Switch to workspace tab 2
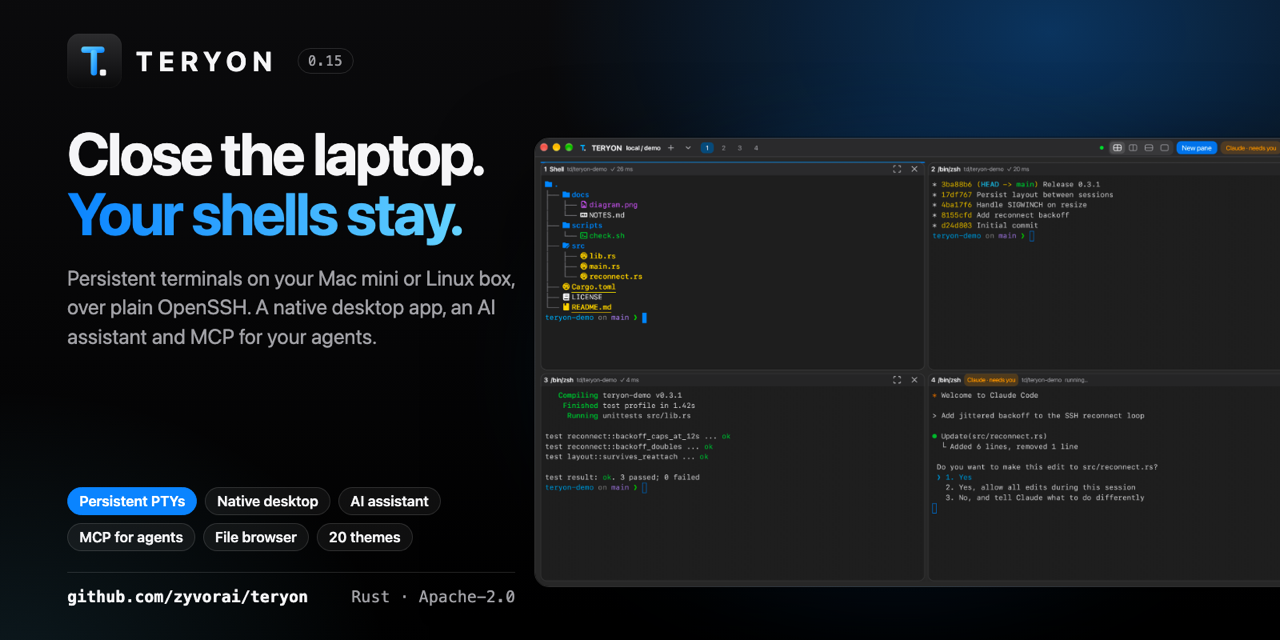Image resolution: width=1280 pixels, height=640 pixels. coord(723,148)
